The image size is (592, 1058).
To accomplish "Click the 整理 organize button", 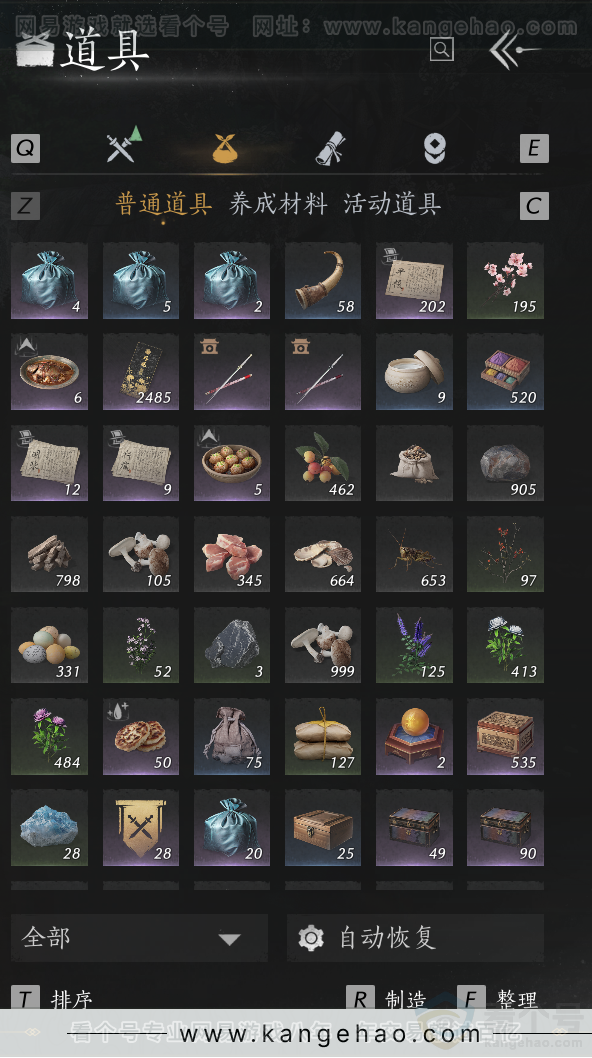I will pos(498,999).
